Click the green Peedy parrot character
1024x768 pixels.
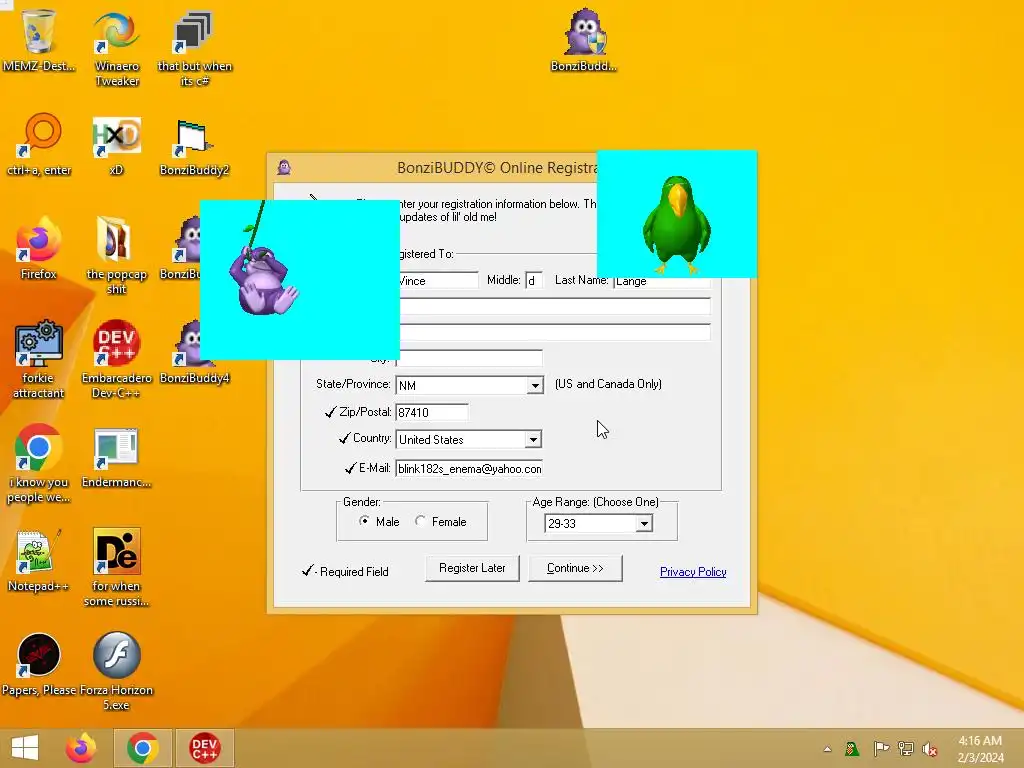[677, 224]
